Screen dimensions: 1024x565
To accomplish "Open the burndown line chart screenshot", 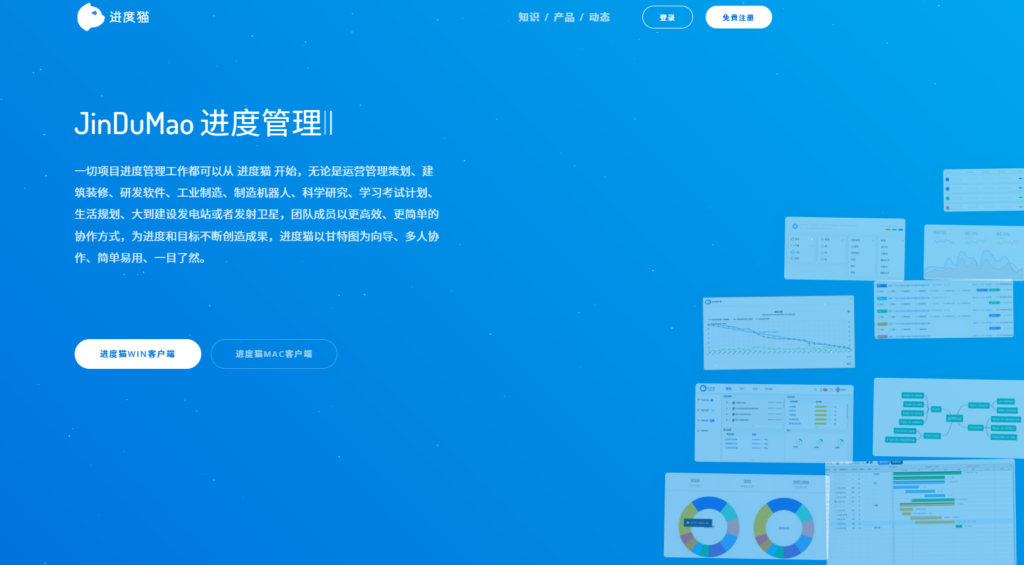I will [778, 332].
